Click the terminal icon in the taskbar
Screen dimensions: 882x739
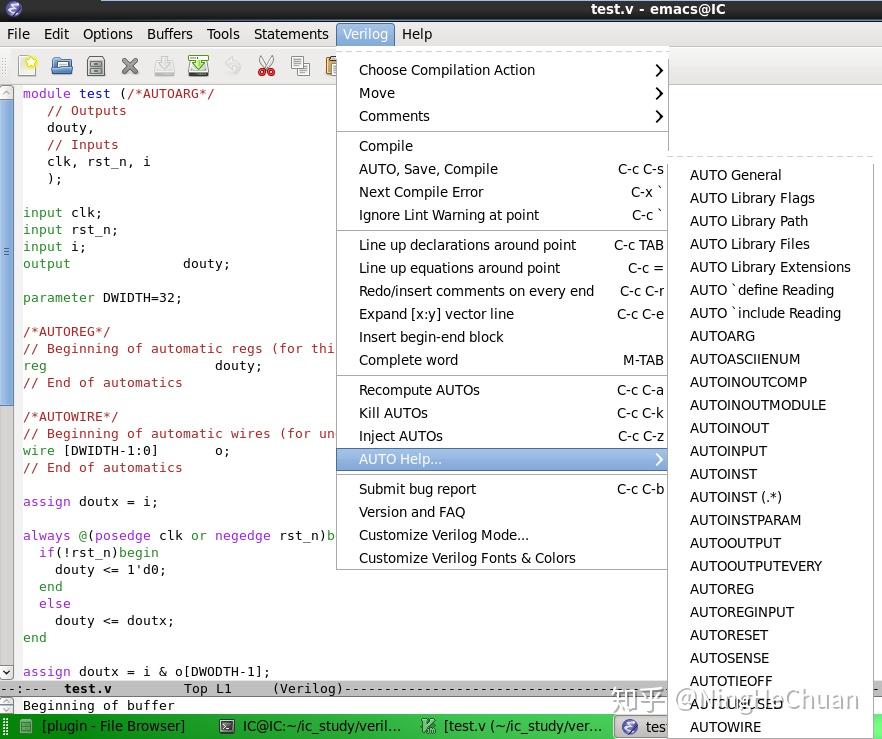[x=228, y=727]
